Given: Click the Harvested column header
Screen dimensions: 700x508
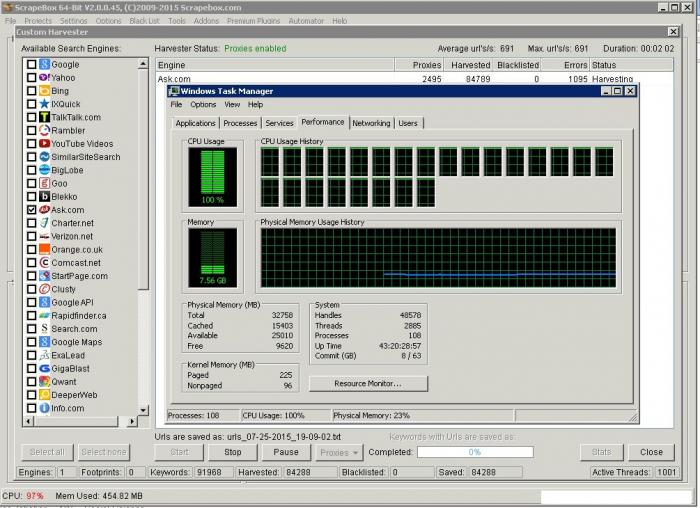Looking at the screenshot, I should [470, 65].
